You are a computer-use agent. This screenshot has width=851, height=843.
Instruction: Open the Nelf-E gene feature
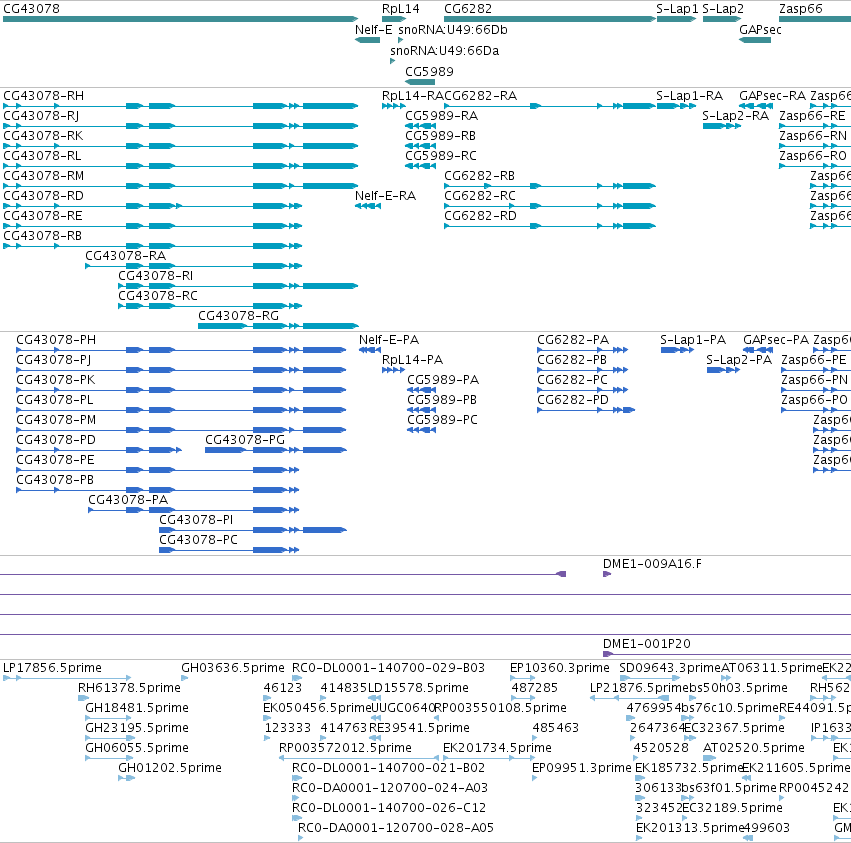pyautogui.click(x=367, y=40)
